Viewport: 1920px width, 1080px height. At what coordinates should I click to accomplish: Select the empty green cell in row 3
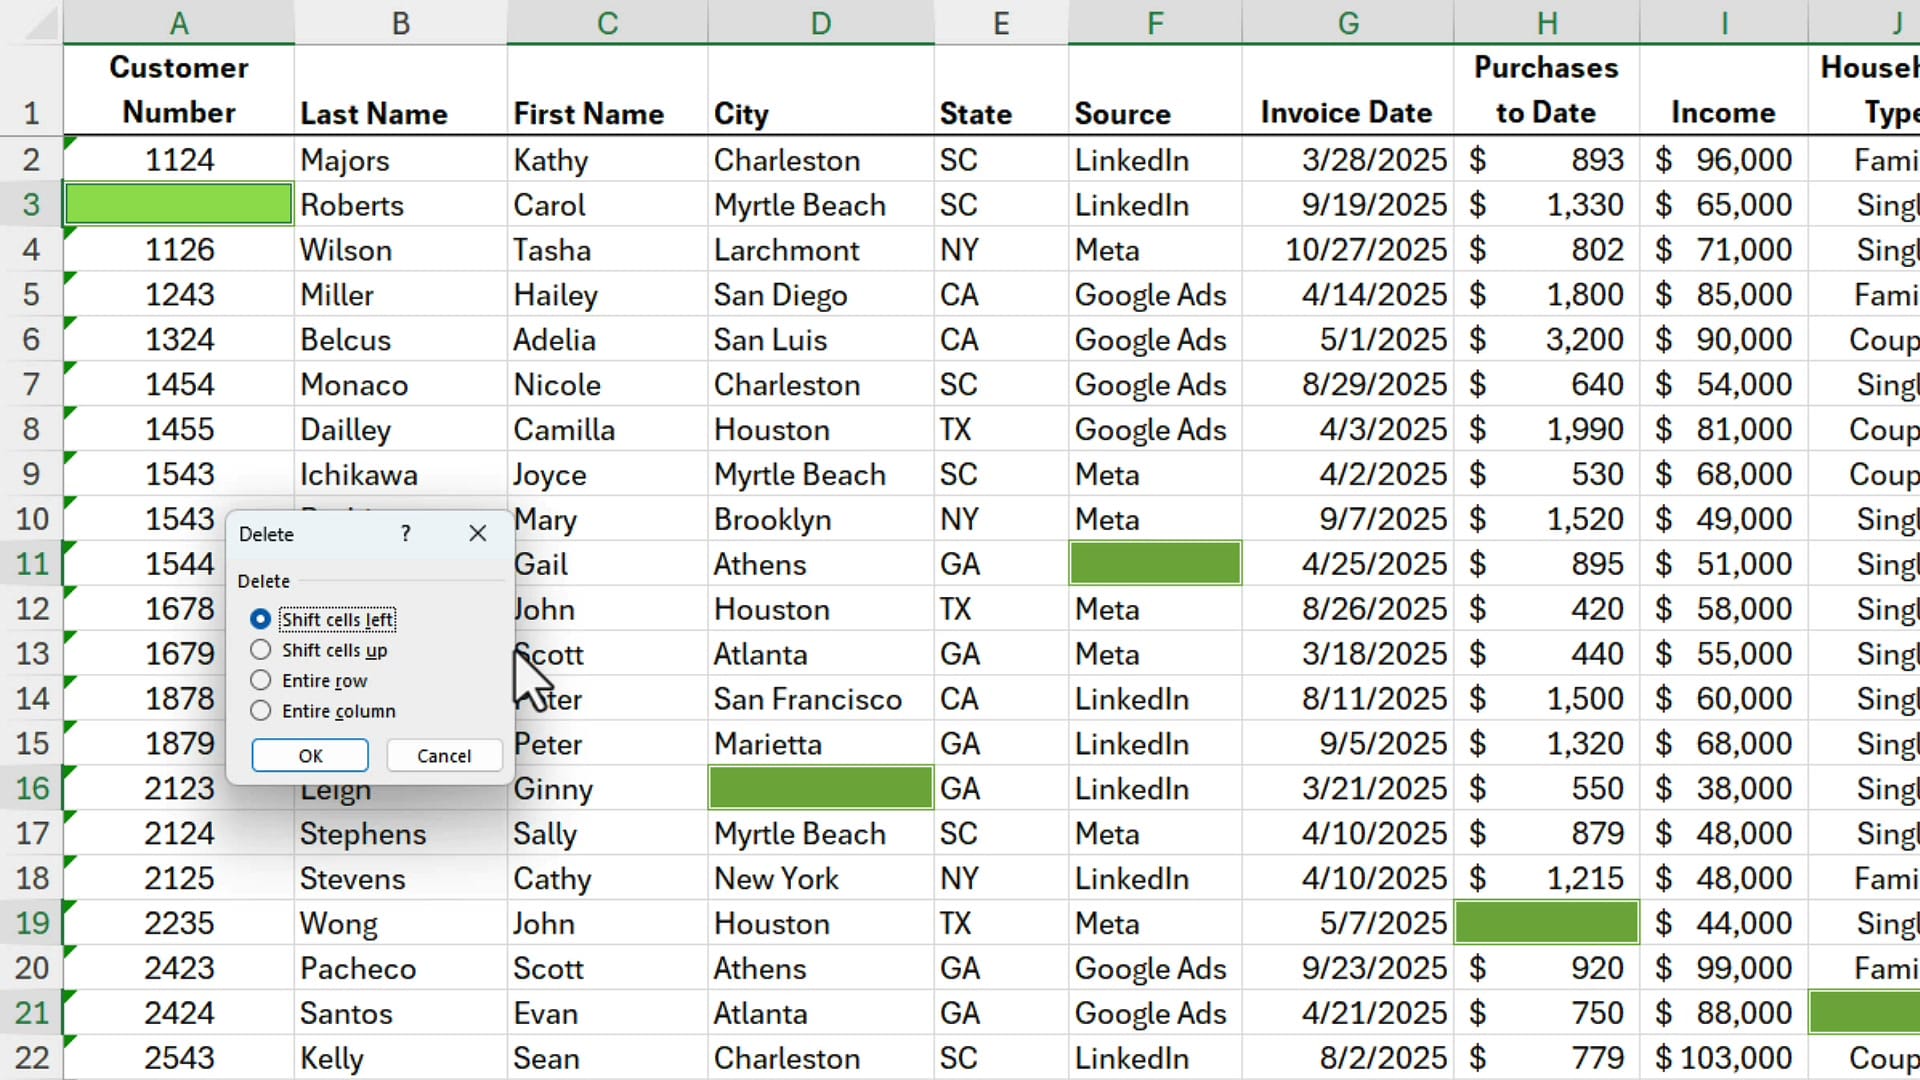click(178, 204)
